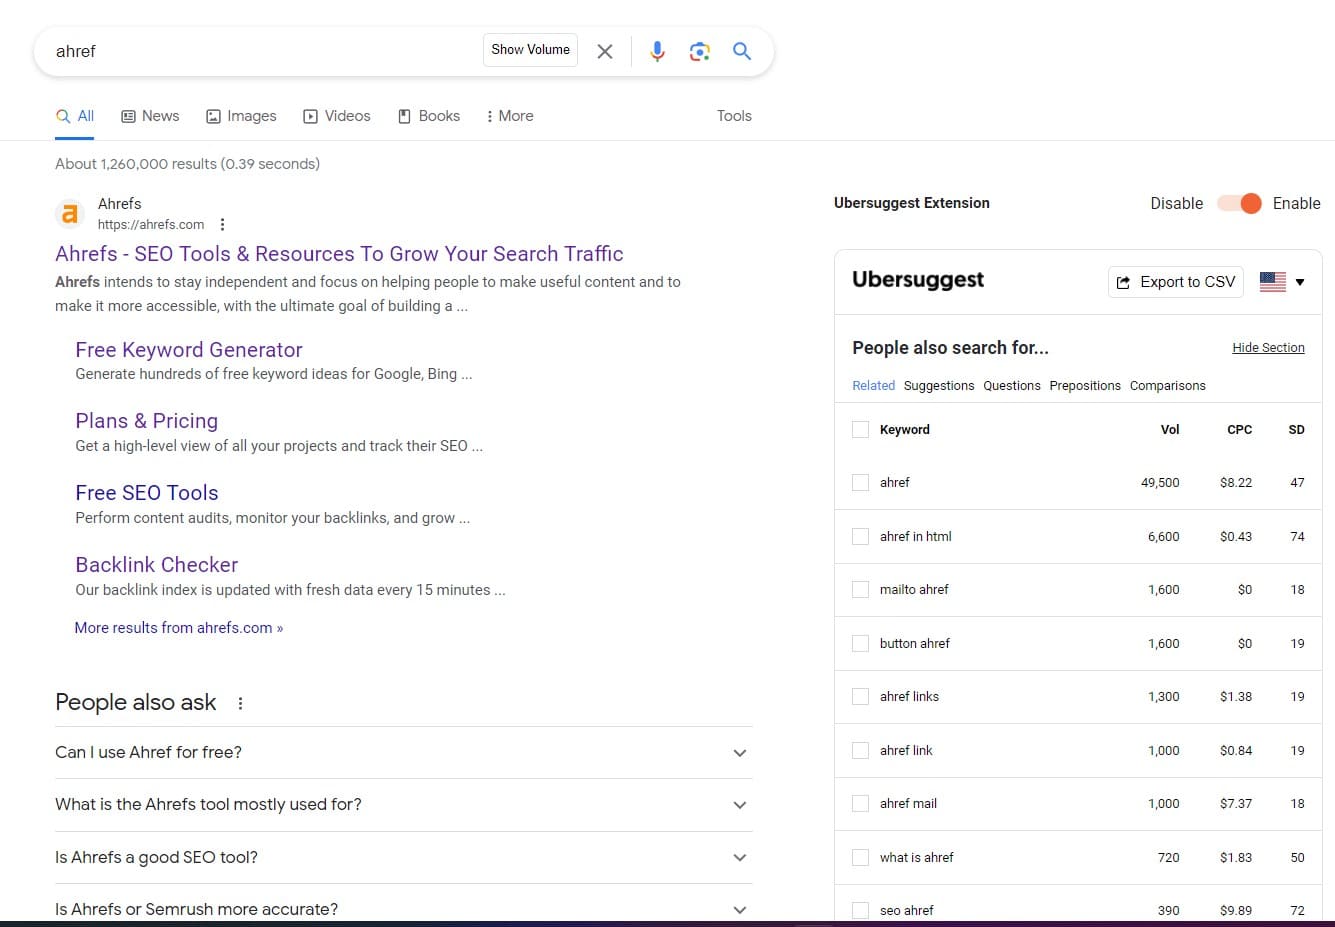
Task: Tick the button ahref checkbox
Action: 860,644
